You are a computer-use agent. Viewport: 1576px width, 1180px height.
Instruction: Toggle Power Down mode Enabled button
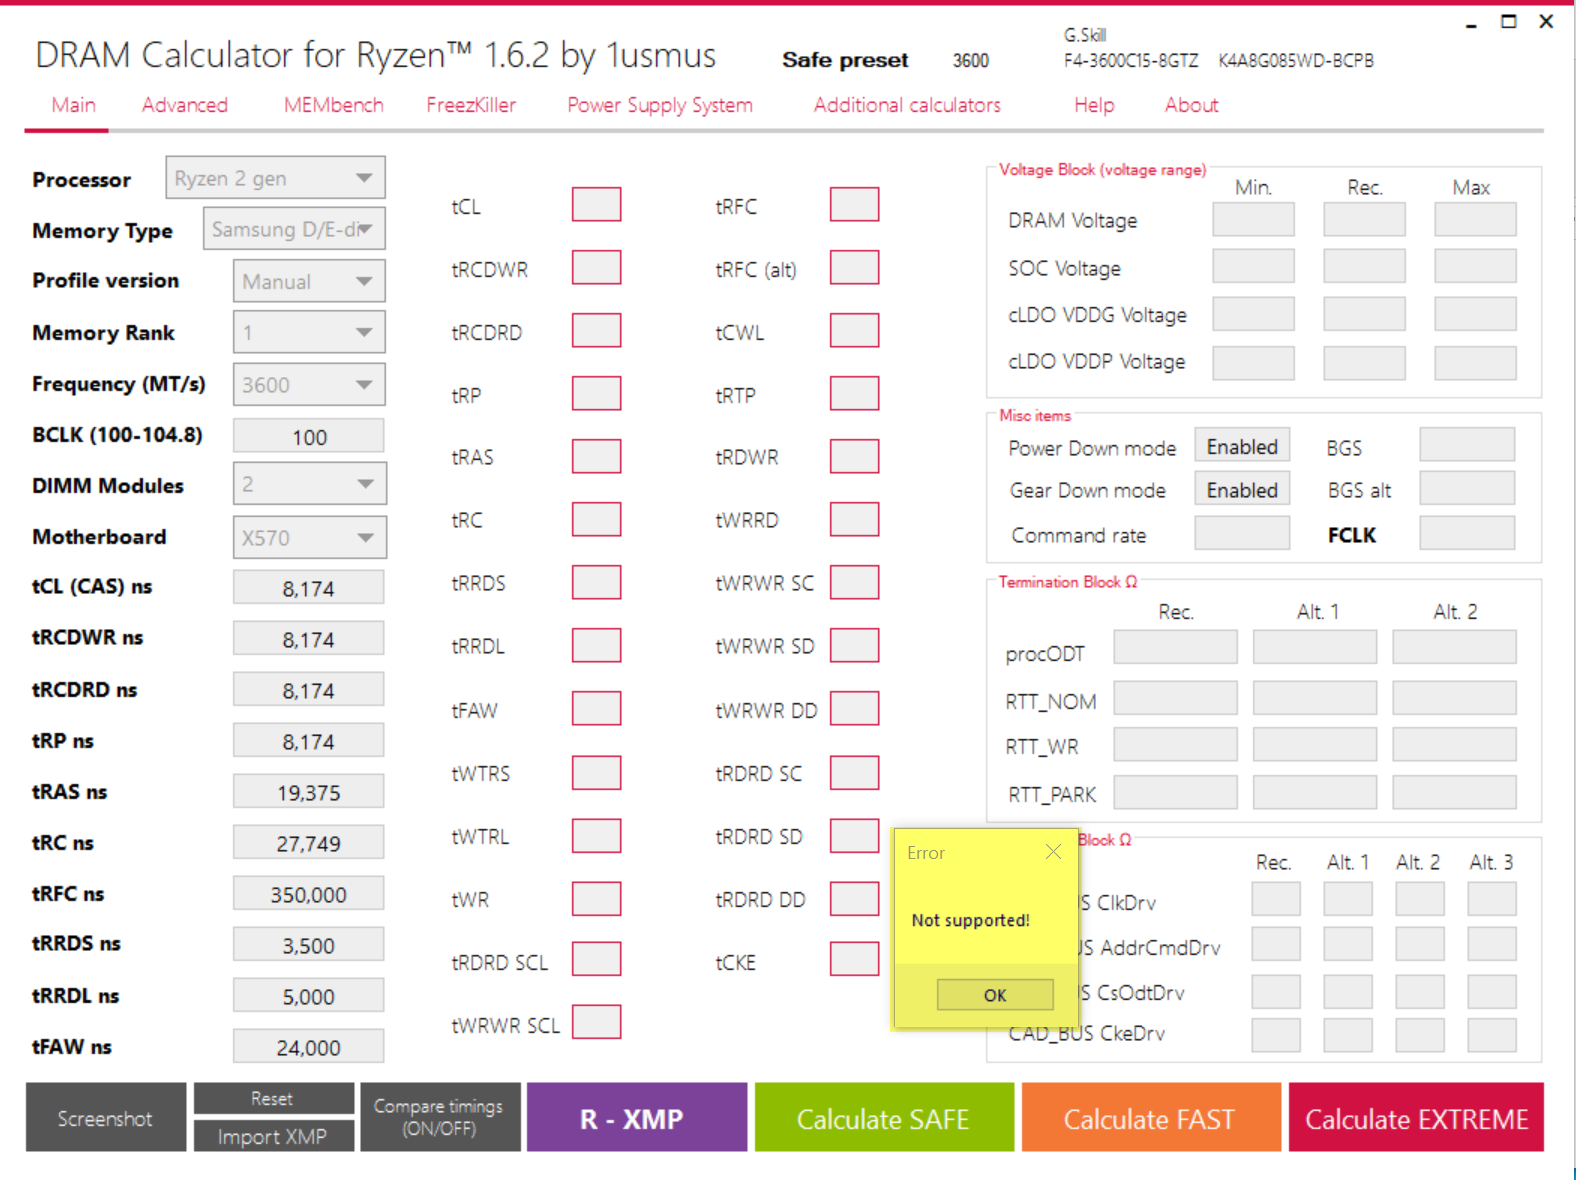tap(1242, 446)
